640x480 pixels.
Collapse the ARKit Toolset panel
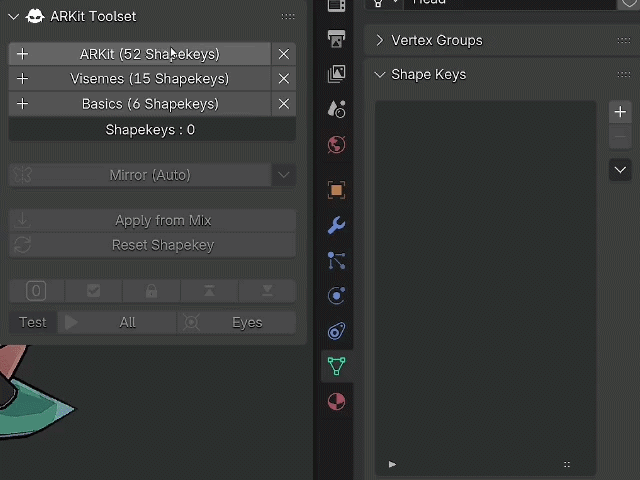click(13, 17)
